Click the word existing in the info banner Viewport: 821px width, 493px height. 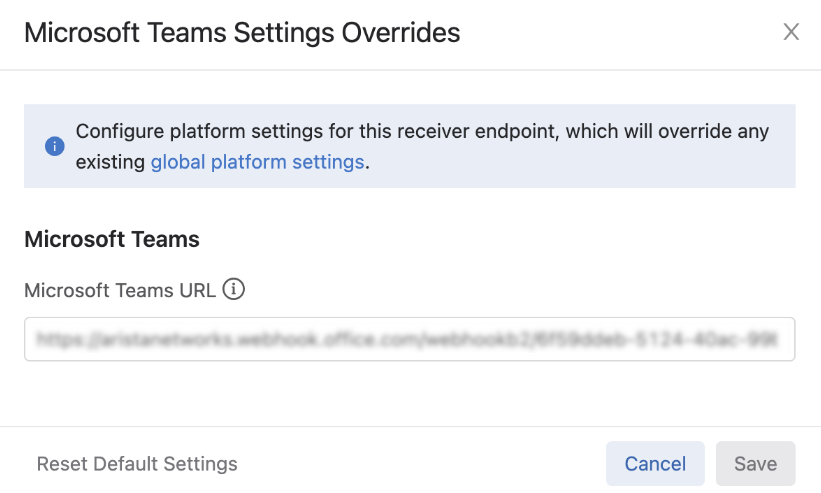pyautogui.click(x=110, y=162)
